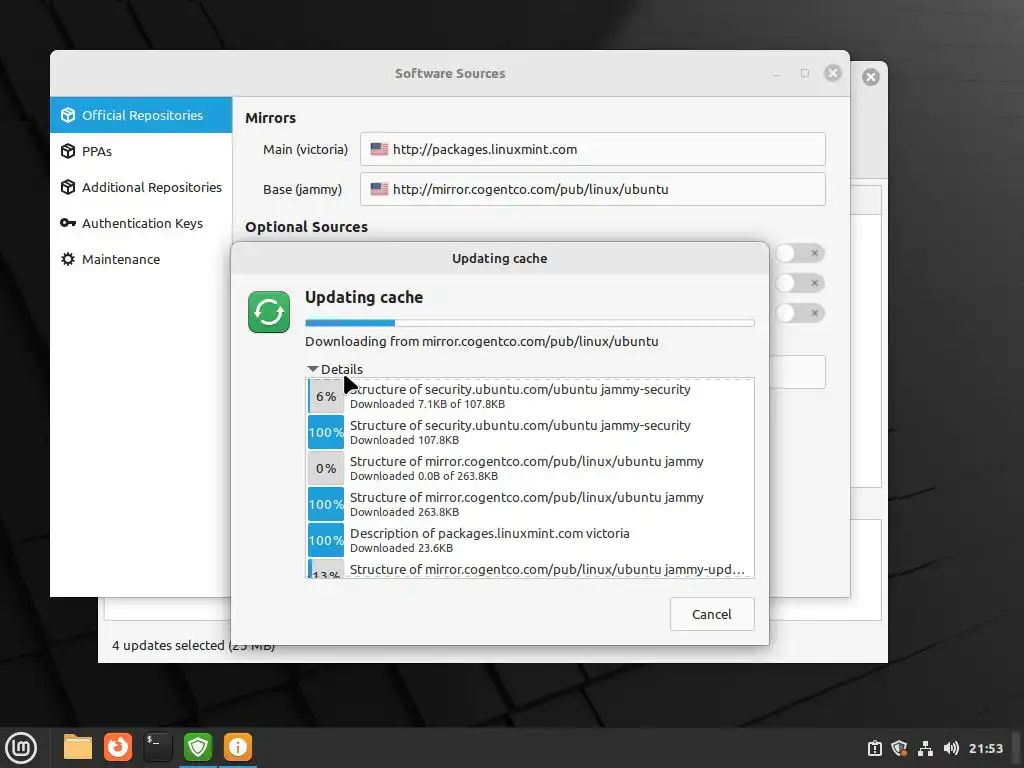Click the Updating cache progress bar

[x=530, y=323]
